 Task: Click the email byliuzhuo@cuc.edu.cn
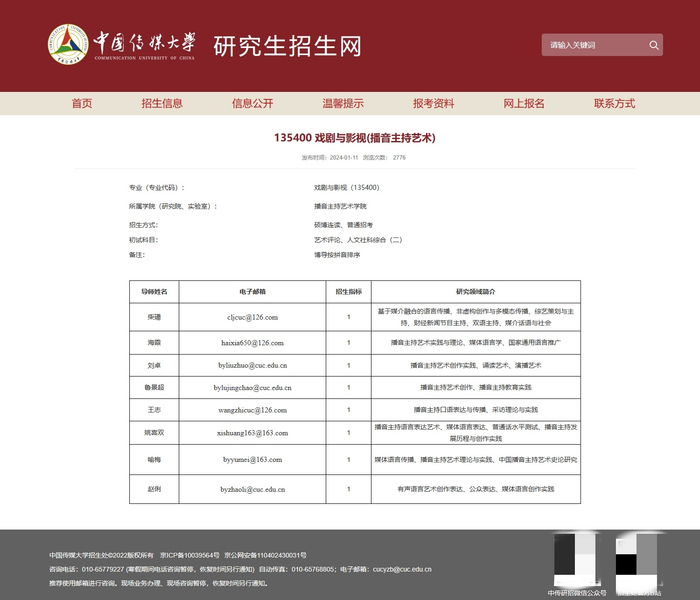pyautogui.click(x=252, y=365)
